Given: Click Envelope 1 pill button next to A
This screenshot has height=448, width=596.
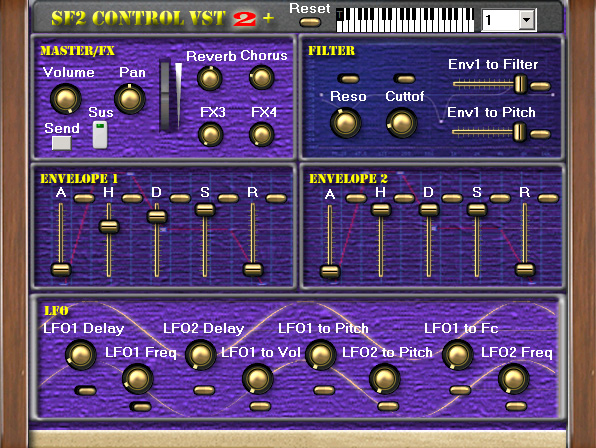Looking at the screenshot, I should click(84, 198).
